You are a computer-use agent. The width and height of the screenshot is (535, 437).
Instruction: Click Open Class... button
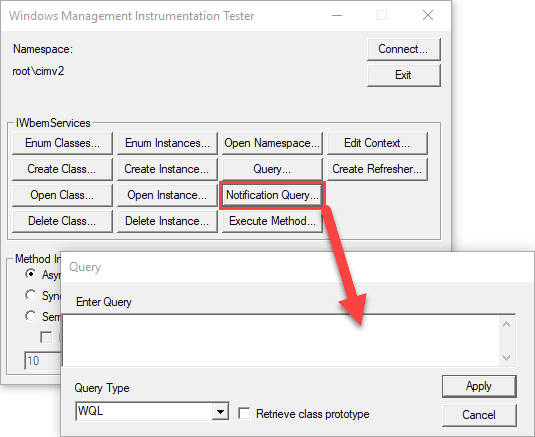[62, 195]
